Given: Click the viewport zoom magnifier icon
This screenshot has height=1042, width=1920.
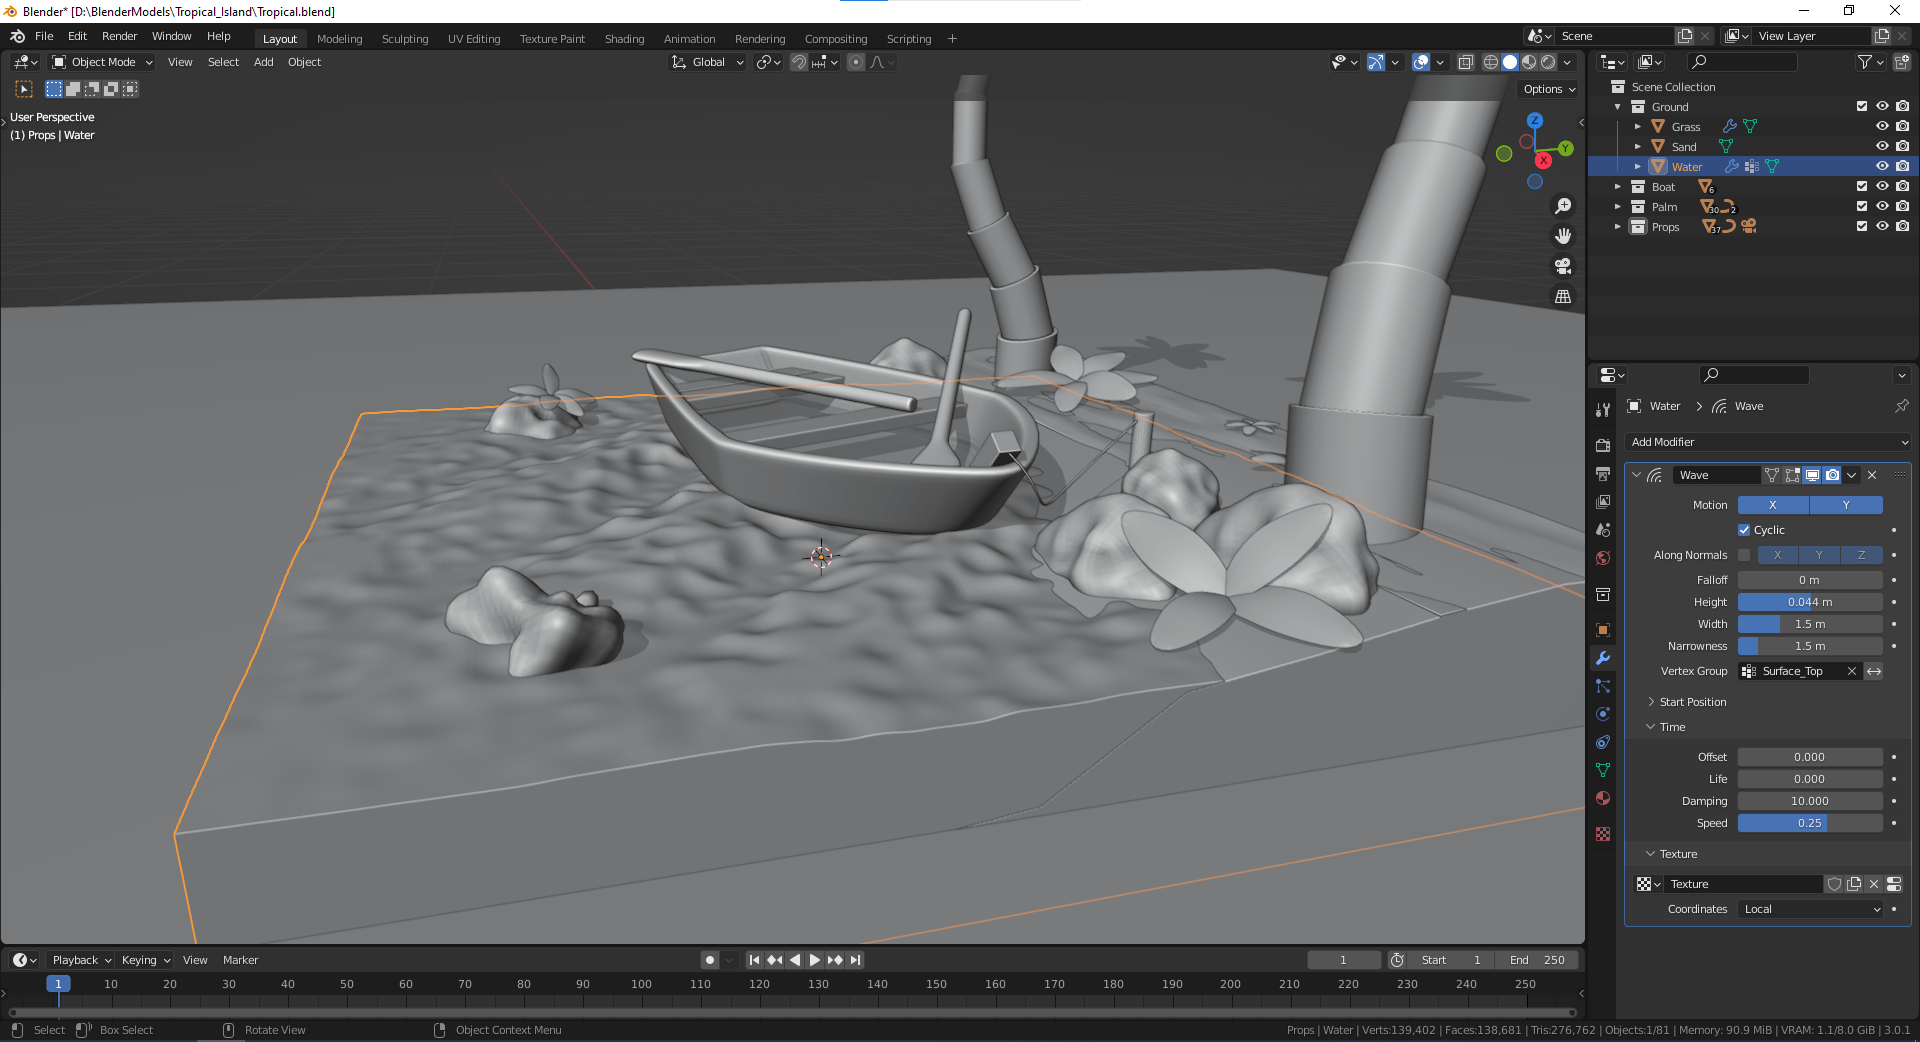Looking at the screenshot, I should [x=1563, y=206].
